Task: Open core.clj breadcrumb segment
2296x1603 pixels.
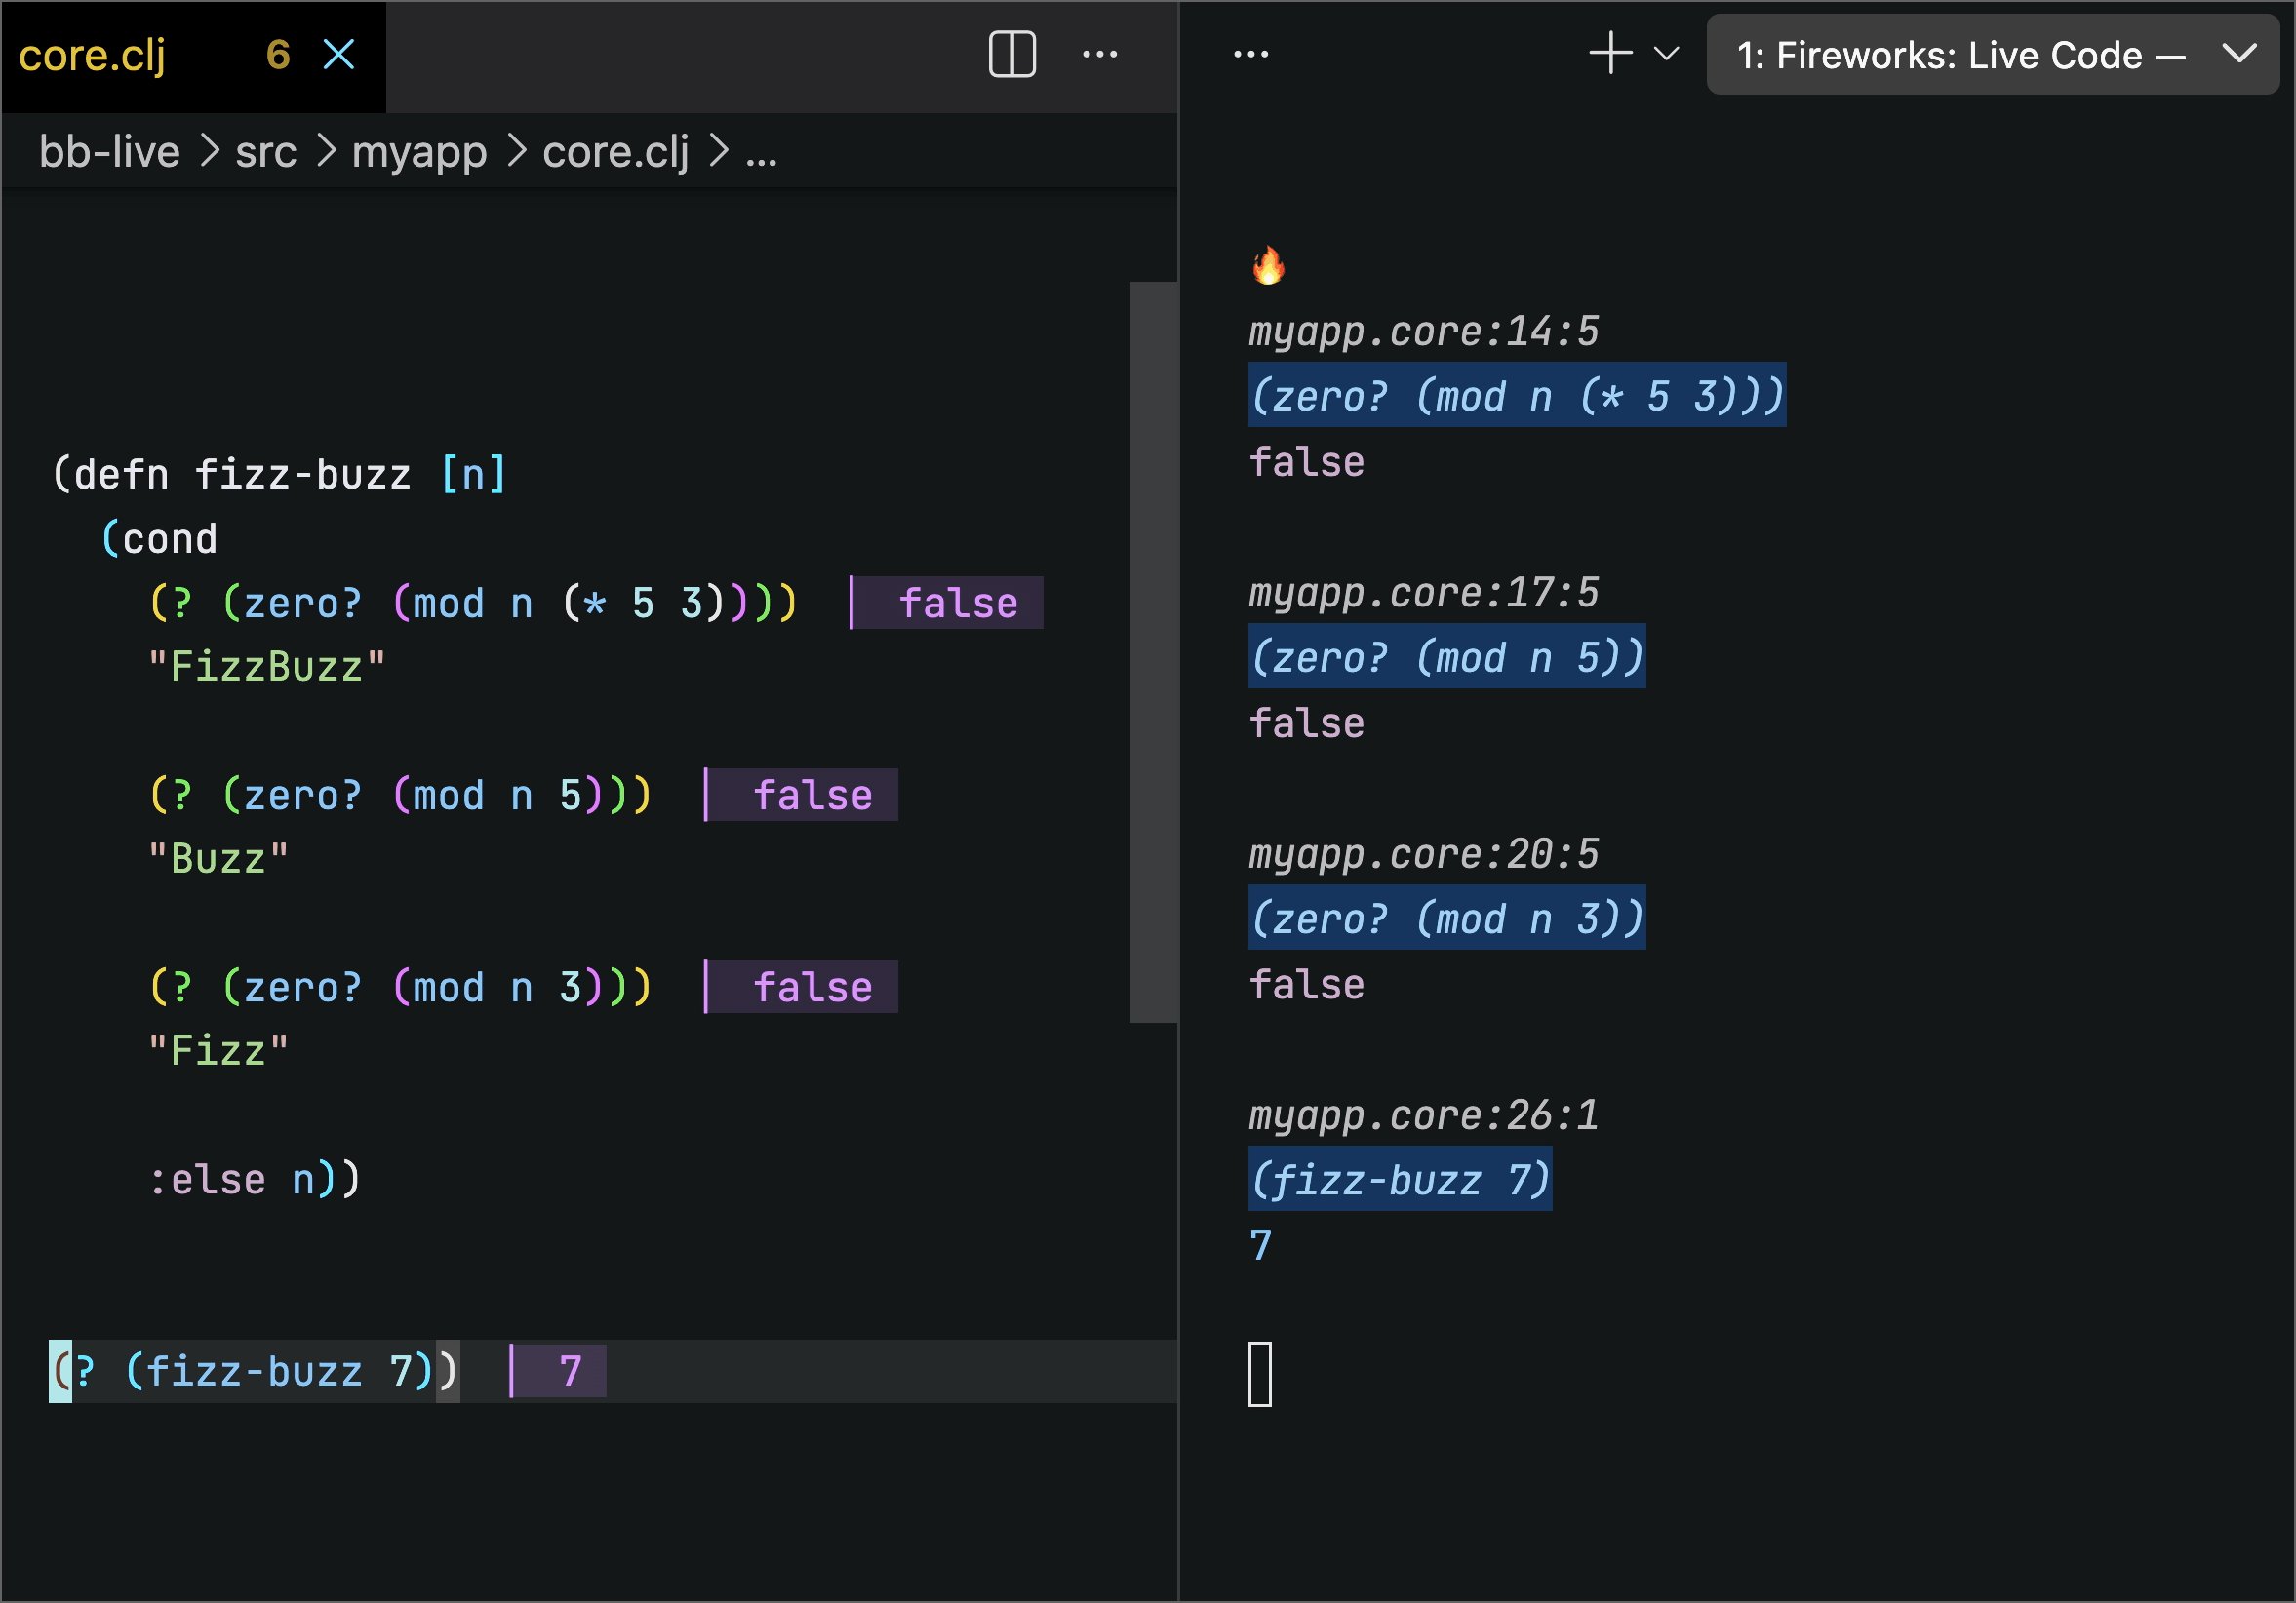Action: pyautogui.click(x=616, y=152)
